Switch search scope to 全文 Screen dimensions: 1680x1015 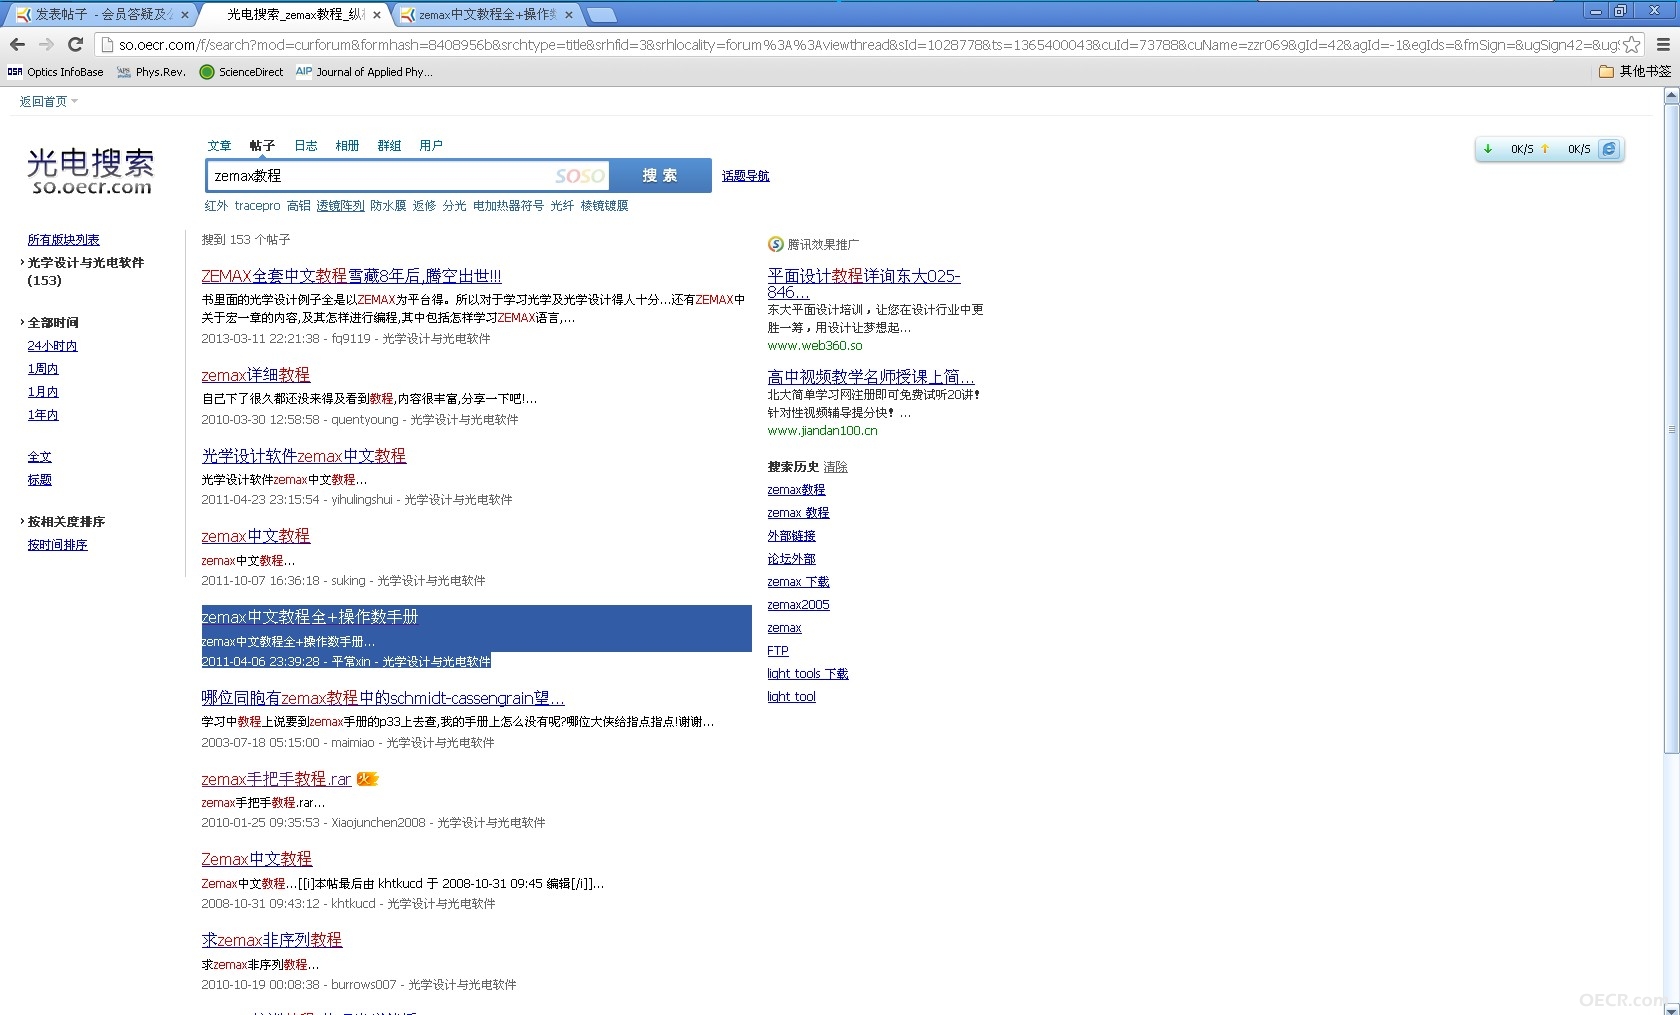click(39, 457)
